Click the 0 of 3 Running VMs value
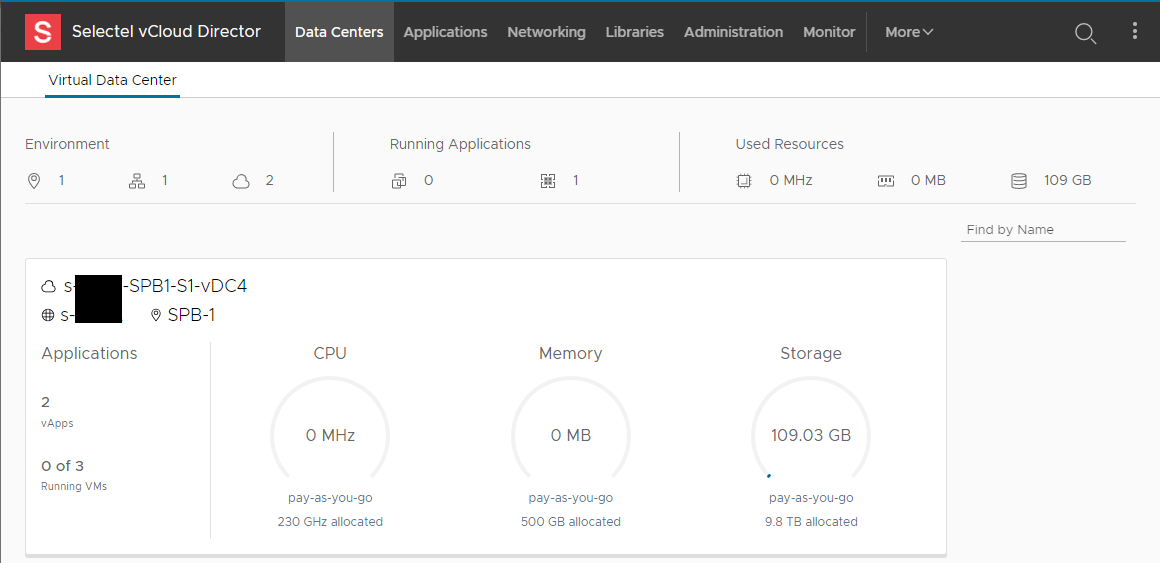The image size is (1160, 563). tap(63, 466)
